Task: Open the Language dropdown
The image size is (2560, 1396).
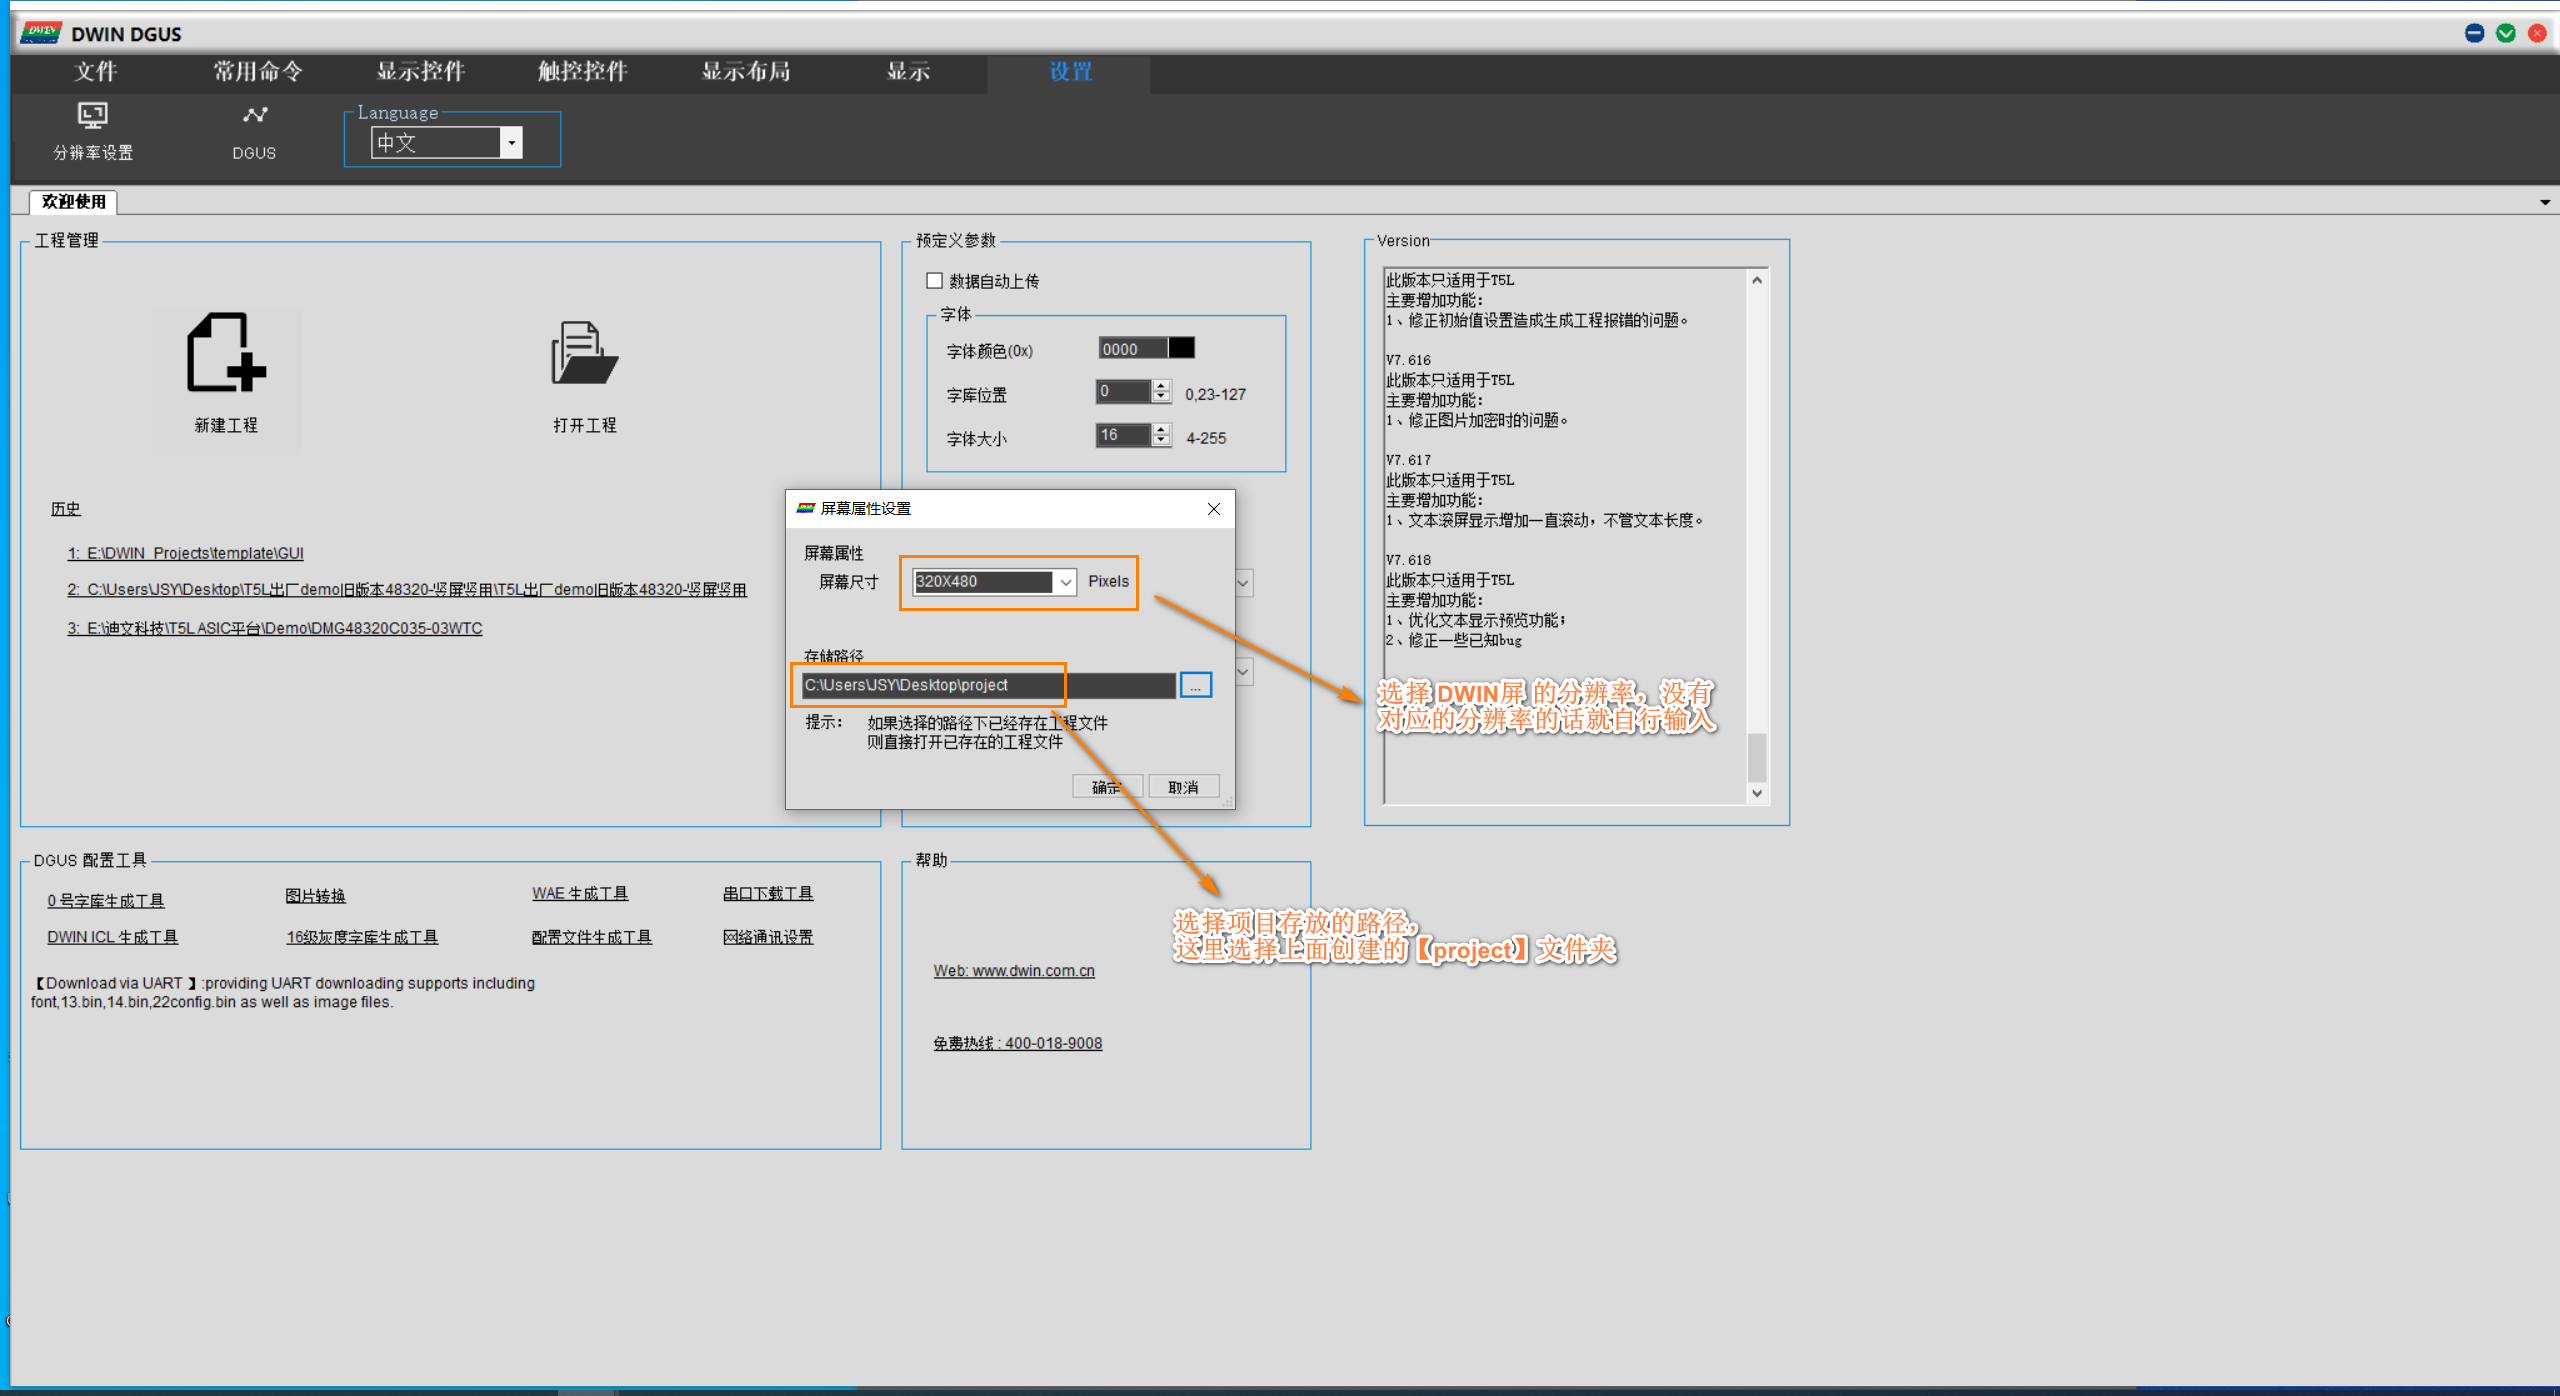Action: 511,143
